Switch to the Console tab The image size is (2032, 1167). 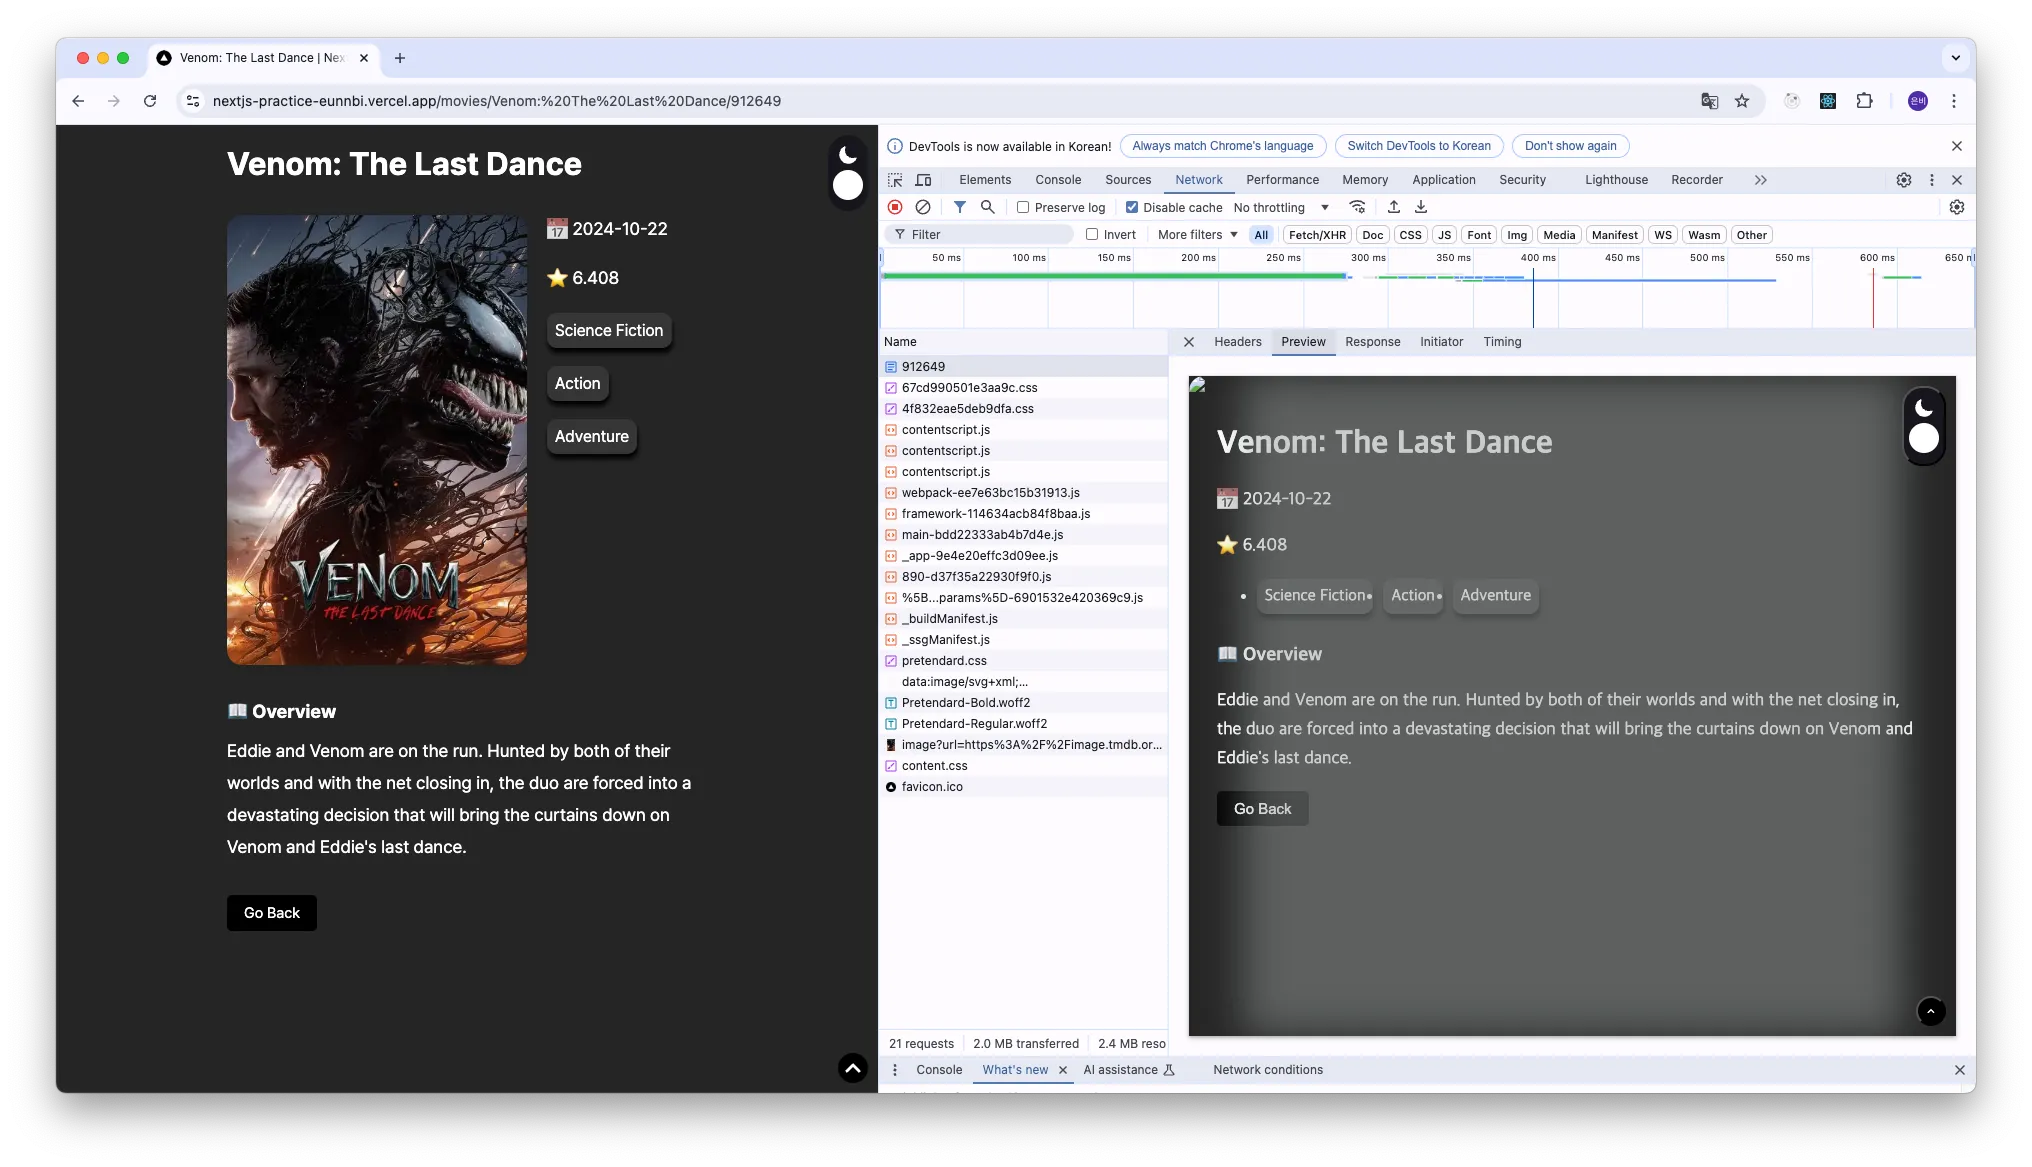tap(1058, 180)
